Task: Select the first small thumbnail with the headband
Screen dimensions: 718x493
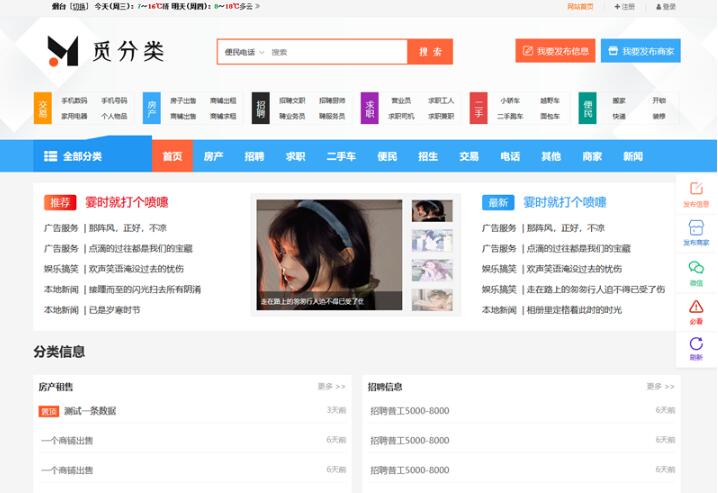Action: tap(432, 211)
